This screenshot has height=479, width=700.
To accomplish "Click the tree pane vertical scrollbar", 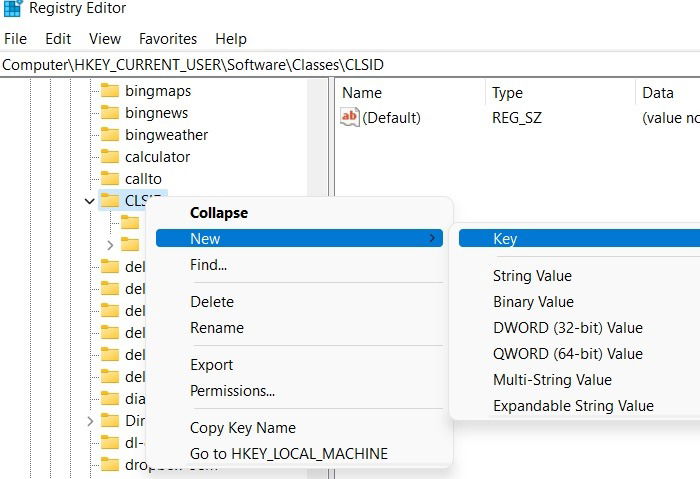I will point(318,138).
